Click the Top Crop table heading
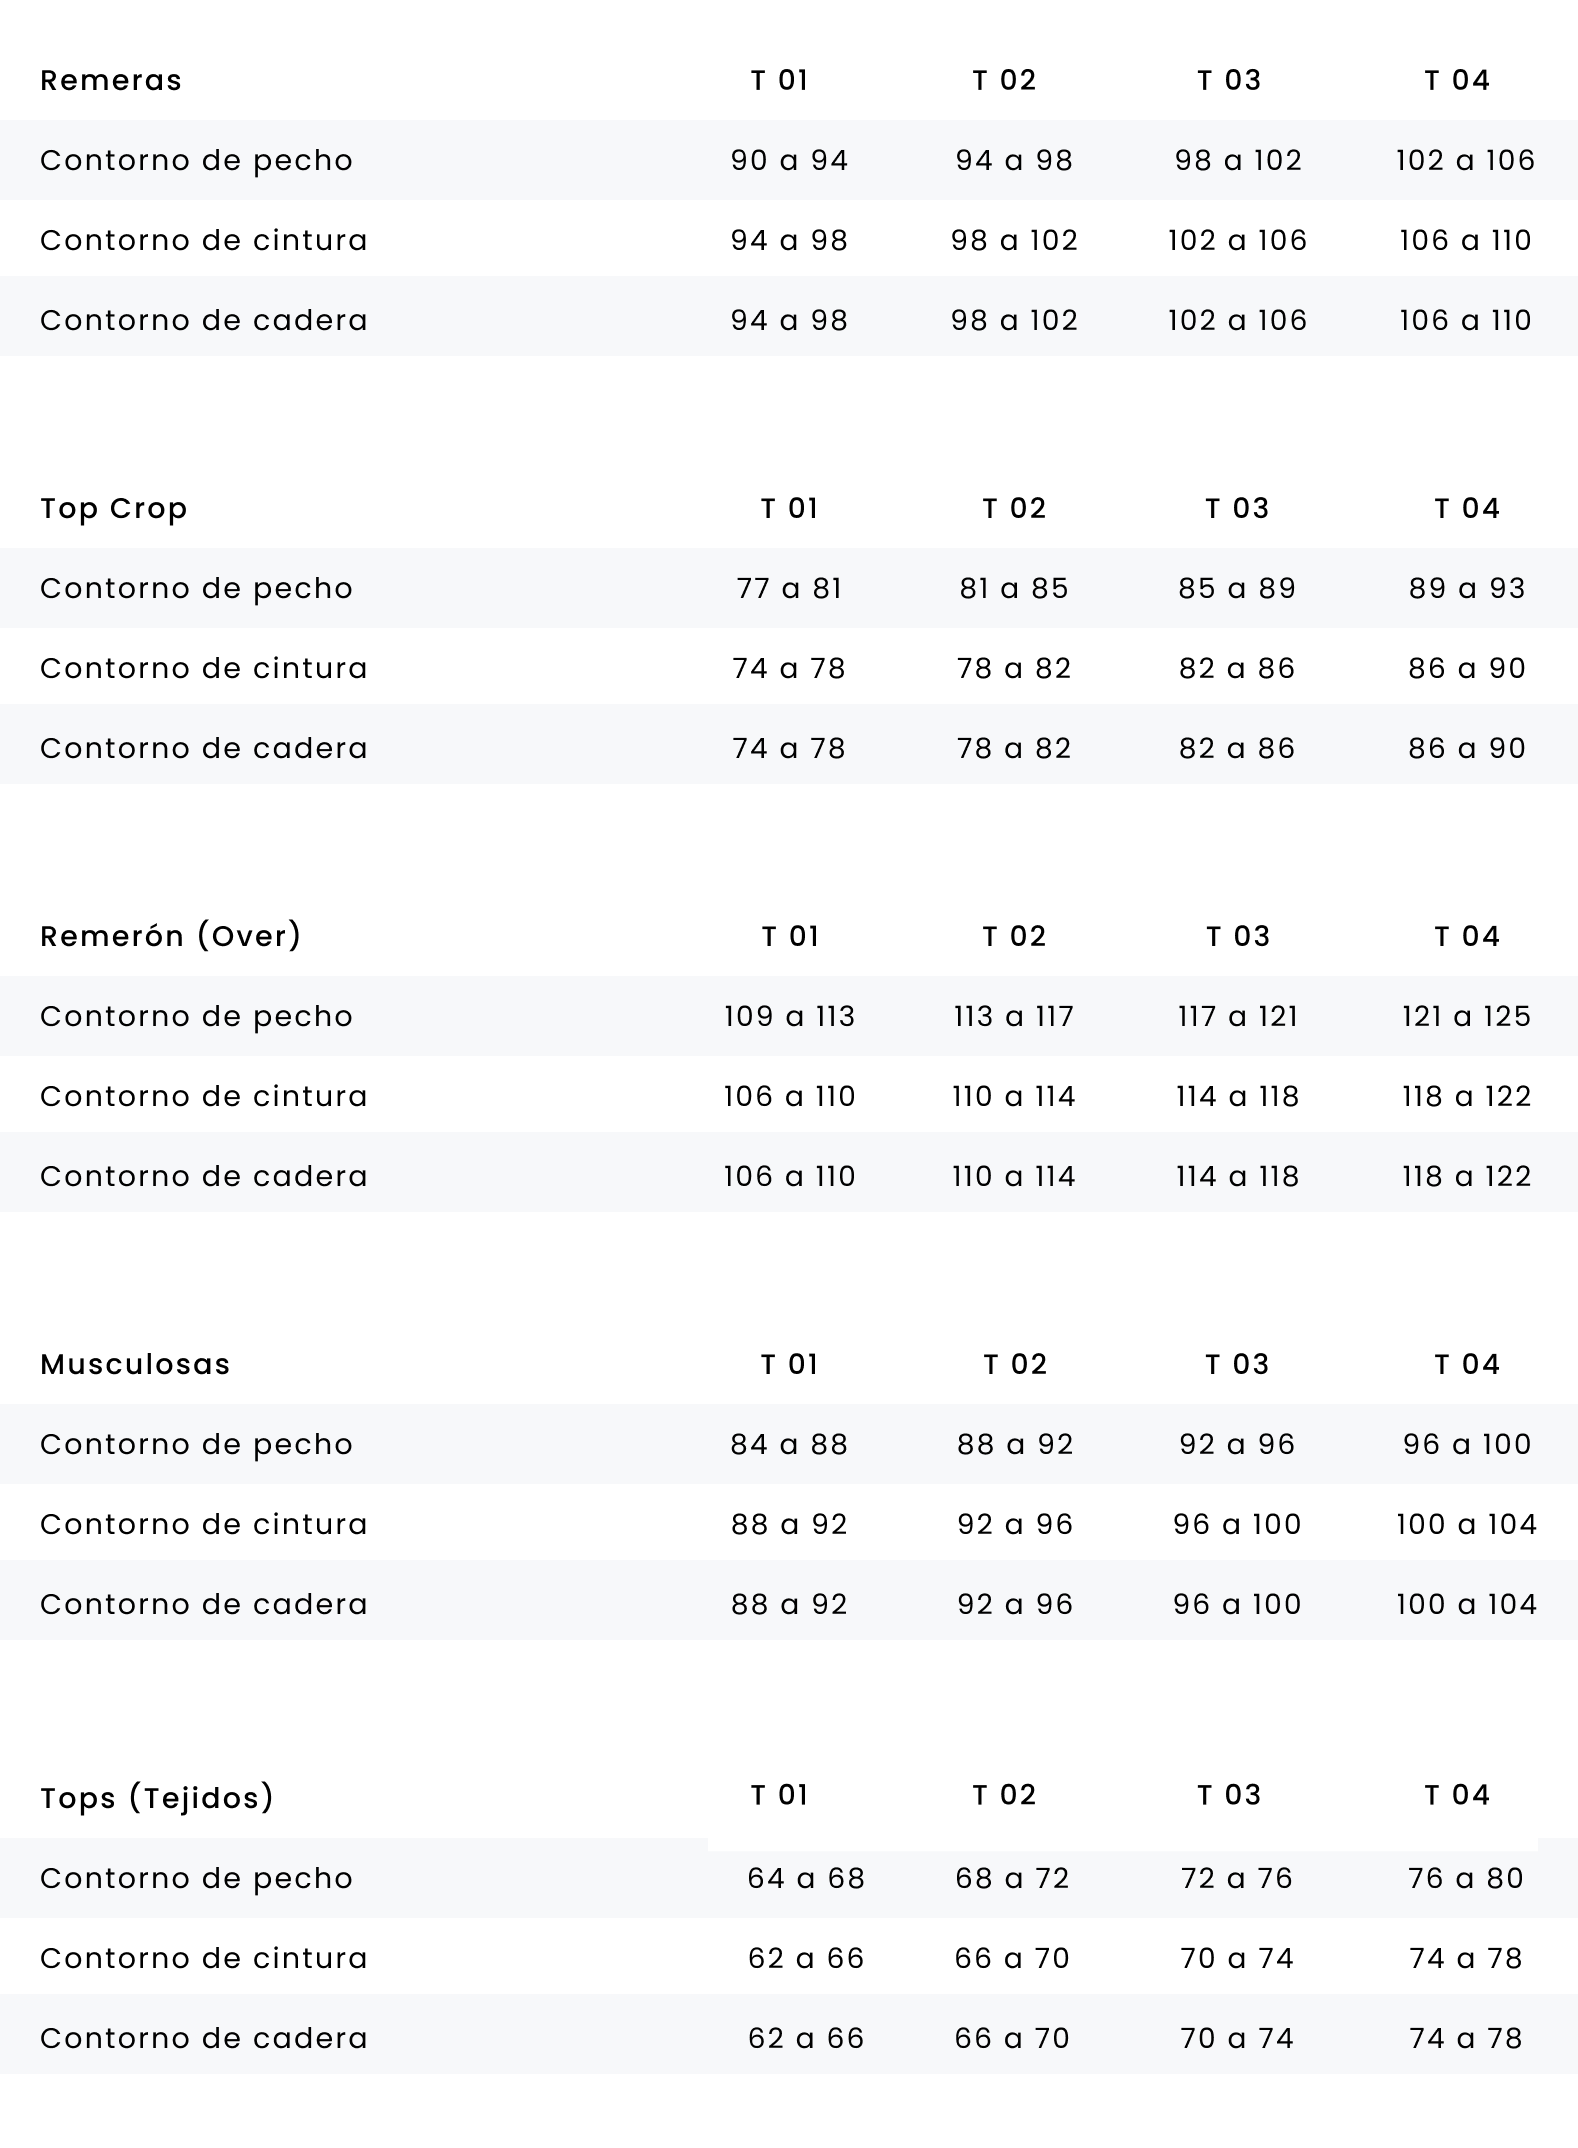The width and height of the screenshot is (1578, 2148). 114,508
